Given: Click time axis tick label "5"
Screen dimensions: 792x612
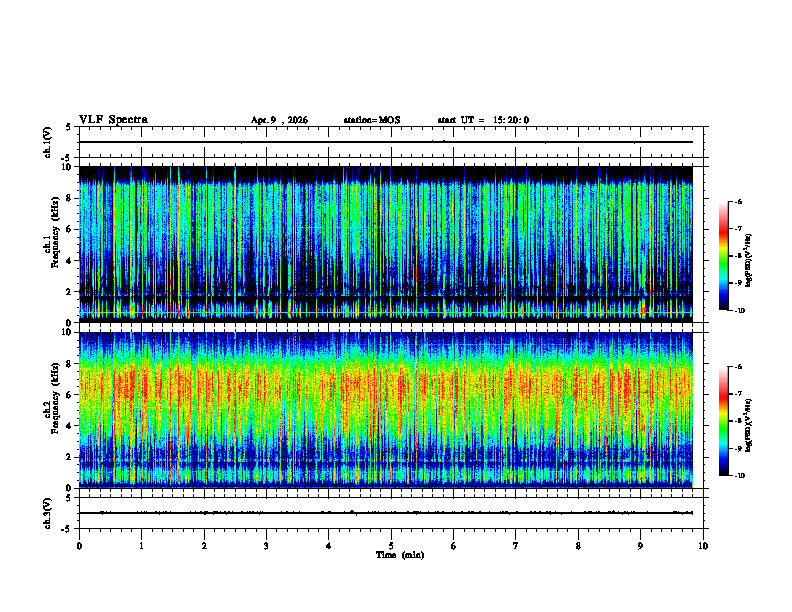Looking at the screenshot, I should [x=391, y=546].
